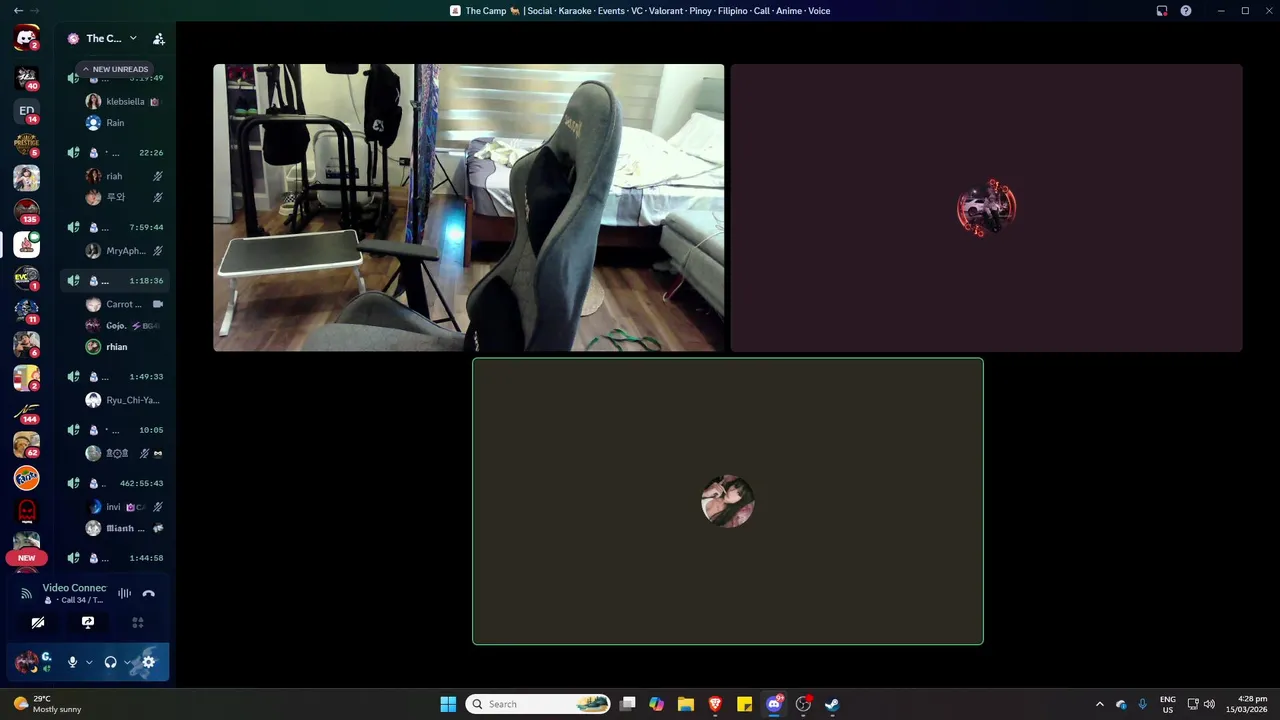
Task: Join voice channel timed 462:55:43
Action: [115, 483]
